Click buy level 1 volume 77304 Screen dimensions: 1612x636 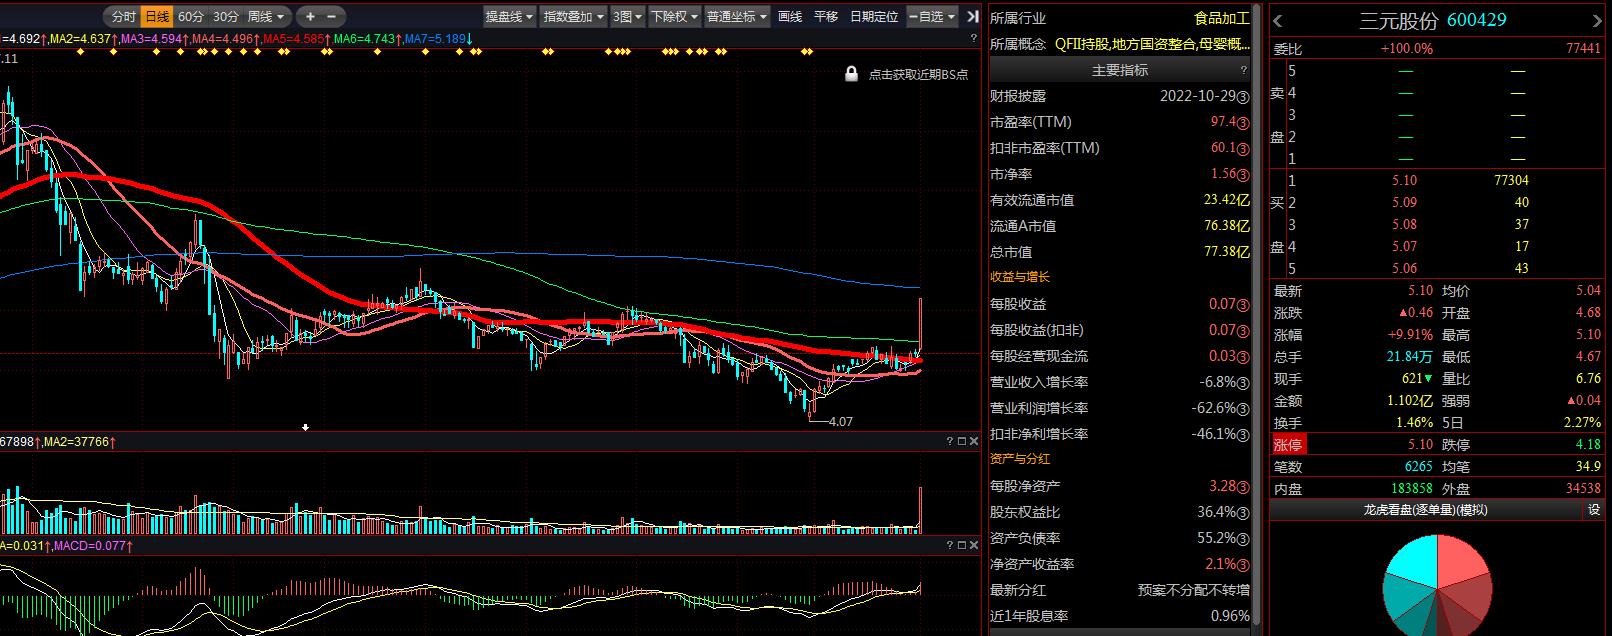(x=1511, y=181)
